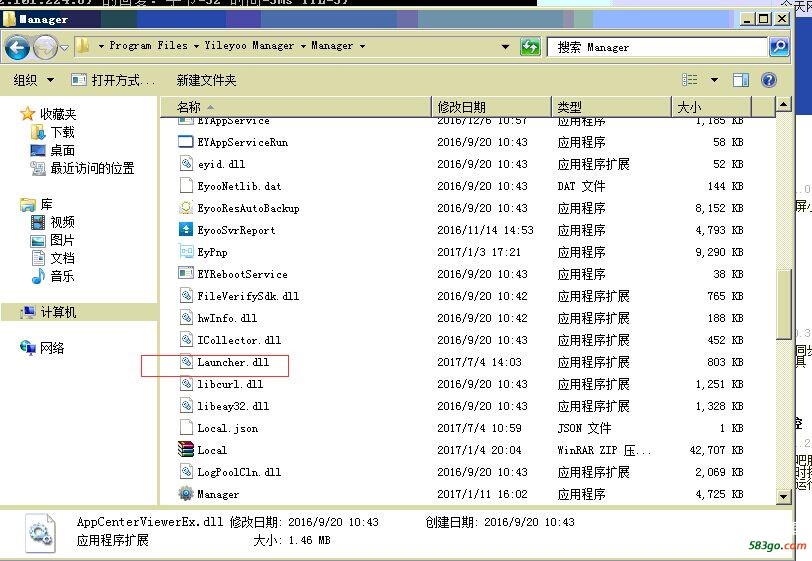Select the EYAppServiceRun file icon
The image size is (812, 561).
coord(185,142)
